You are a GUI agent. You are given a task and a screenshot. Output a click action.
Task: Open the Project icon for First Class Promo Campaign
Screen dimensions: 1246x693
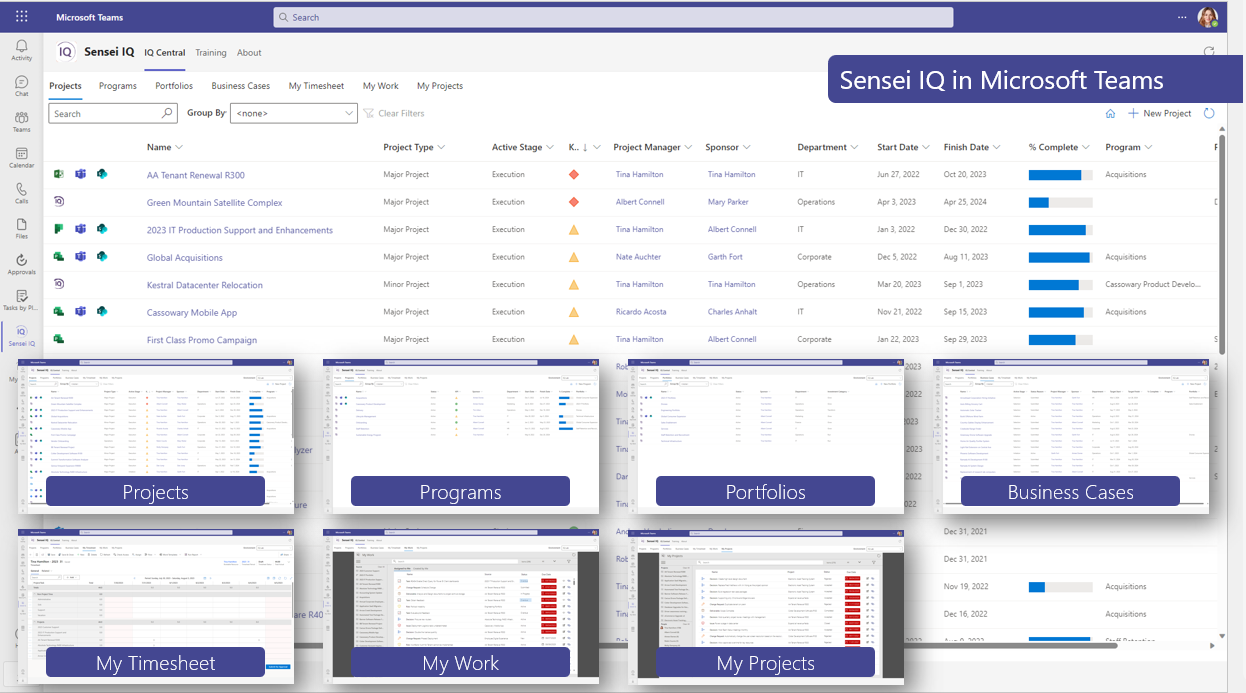pyautogui.click(x=59, y=339)
